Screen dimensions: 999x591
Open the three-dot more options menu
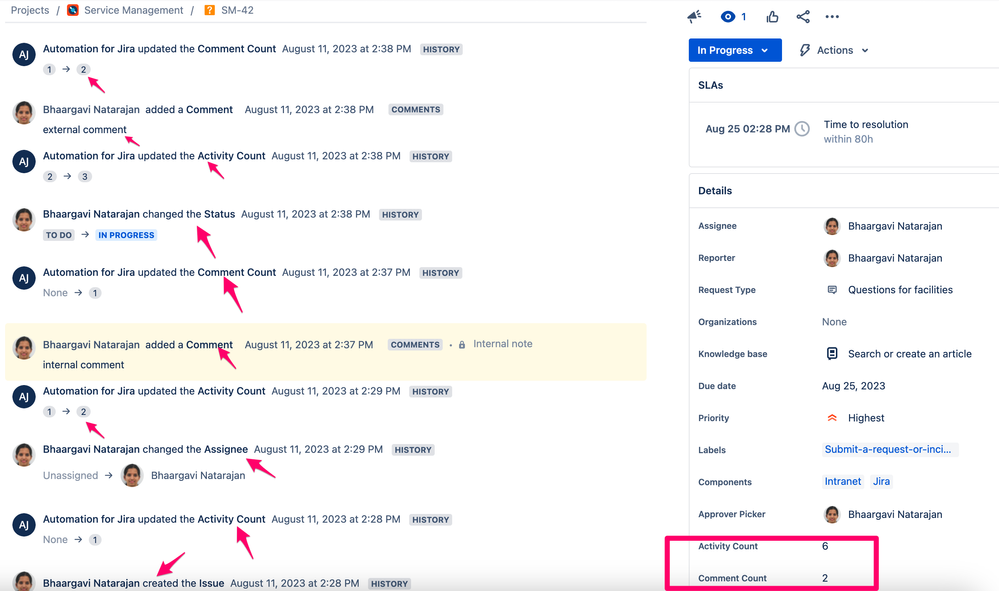pos(832,17)
